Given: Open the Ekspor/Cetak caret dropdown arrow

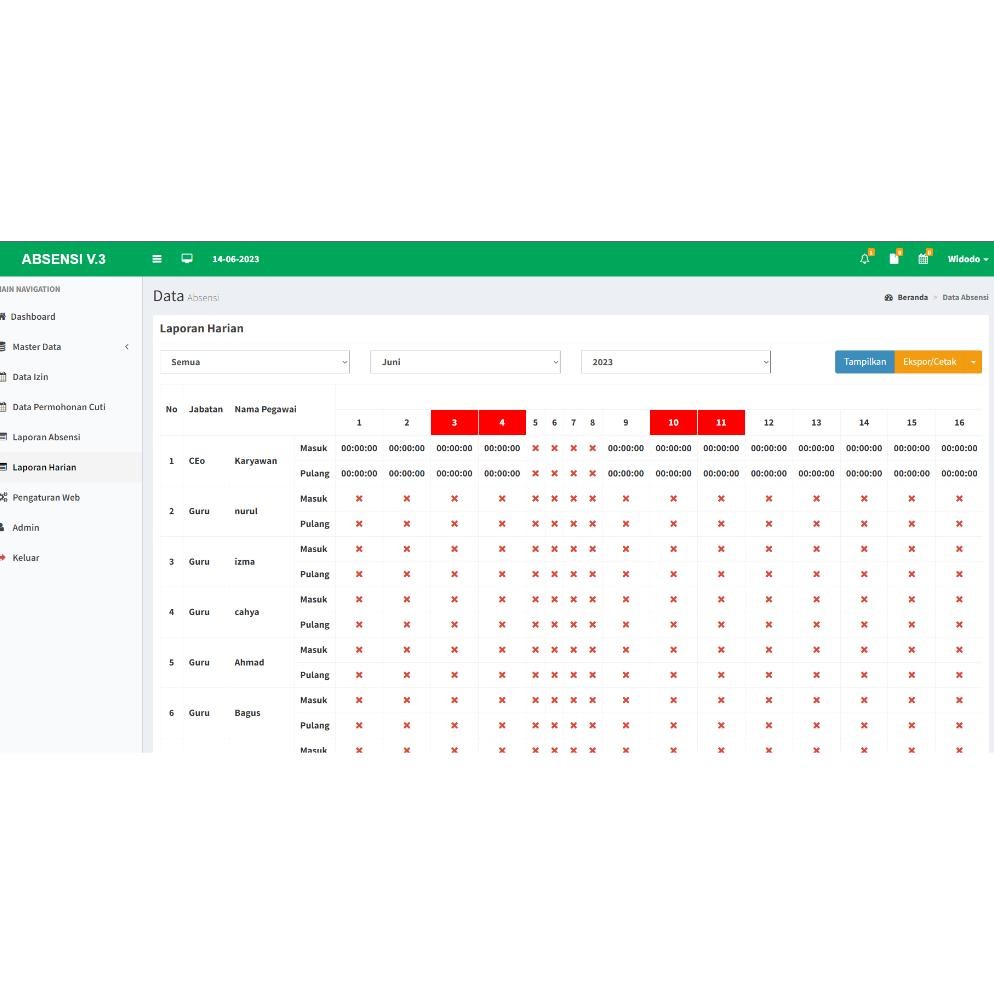Looking at the screenshot, I should (973, 362).
